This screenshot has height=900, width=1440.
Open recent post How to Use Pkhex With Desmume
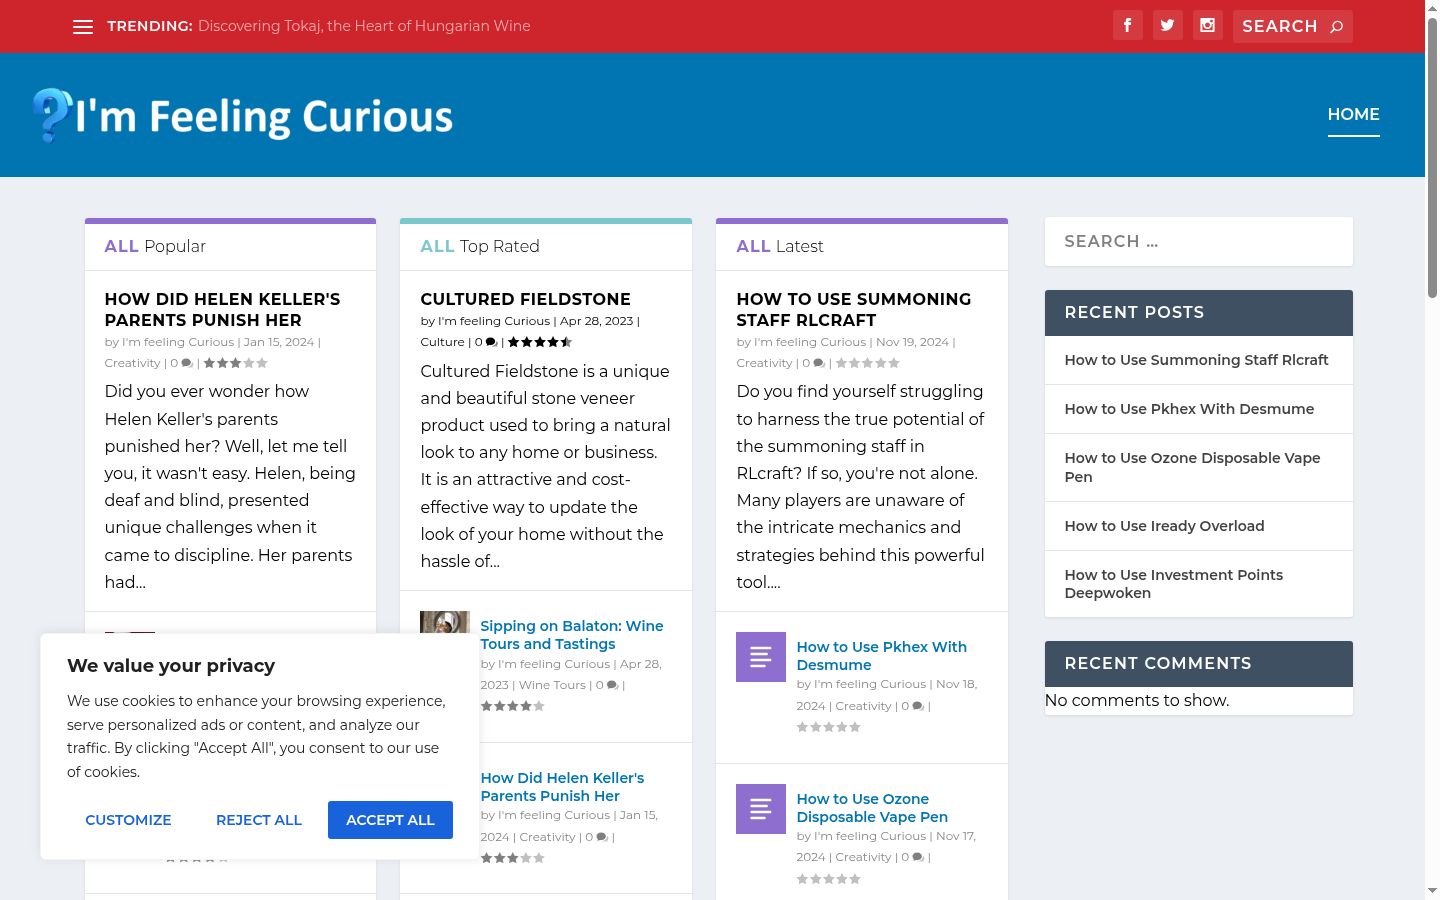(1189, 409)
